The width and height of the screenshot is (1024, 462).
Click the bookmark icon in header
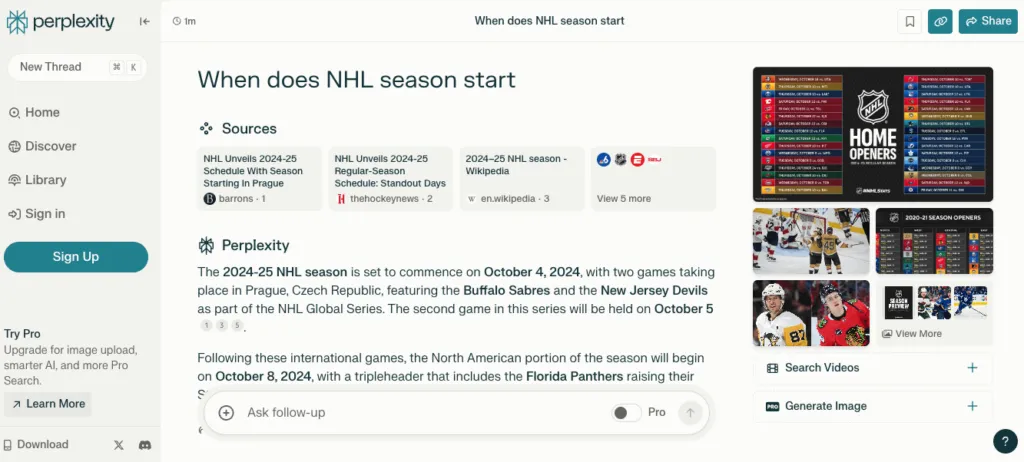[x=910, y=22]
